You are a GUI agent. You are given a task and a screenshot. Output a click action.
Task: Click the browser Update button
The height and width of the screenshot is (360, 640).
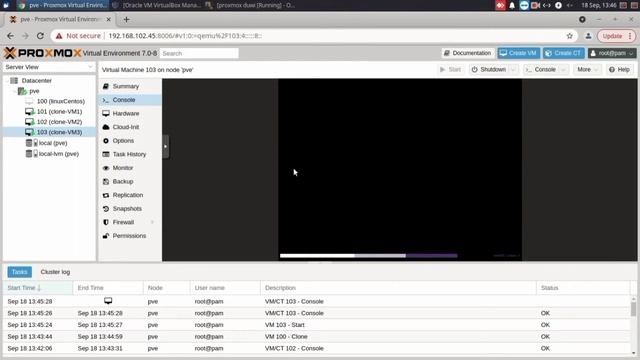(x=616, y=36)
